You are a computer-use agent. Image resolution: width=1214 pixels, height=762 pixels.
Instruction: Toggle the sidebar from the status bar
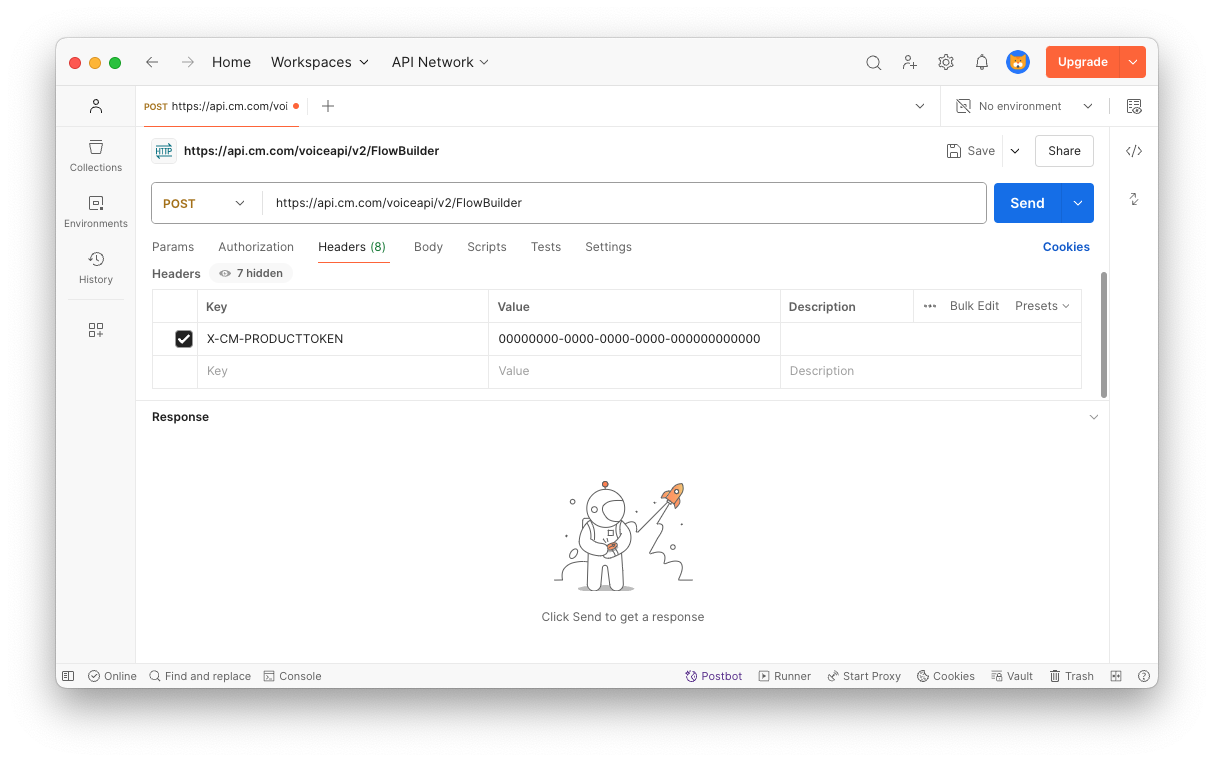(68, 676)
